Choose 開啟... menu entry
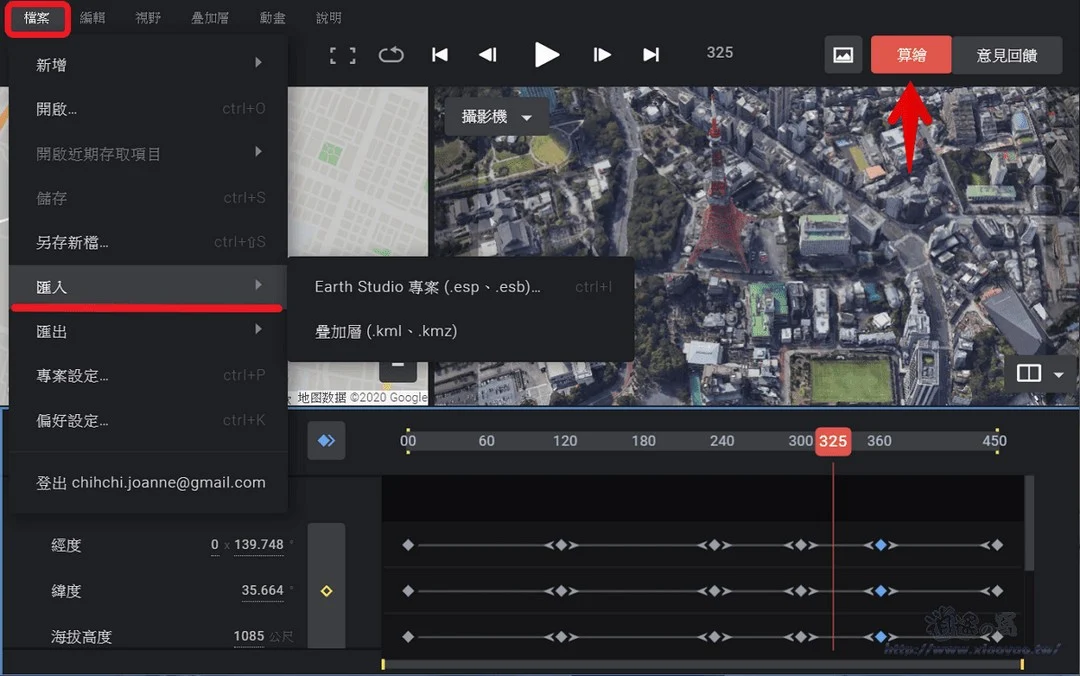Screen dimensions: 1080x676 pos(148,109)
